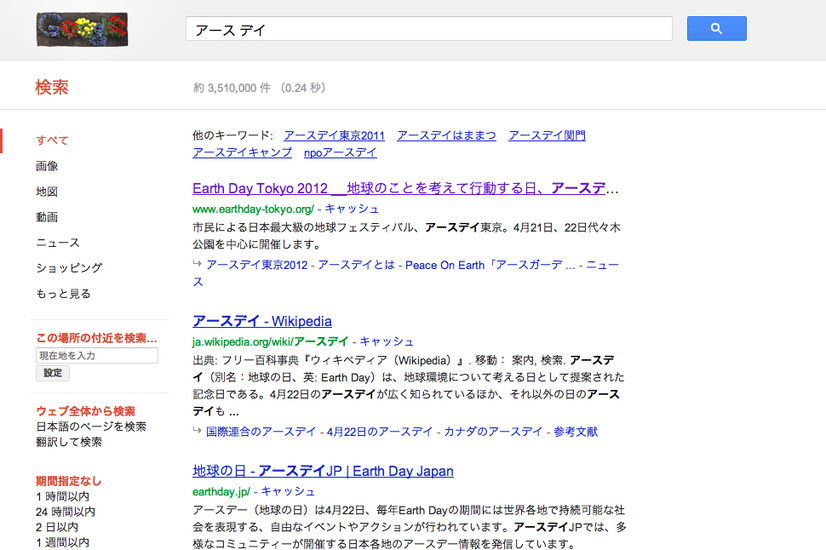Open sitelink カナダのアースデイ
This screenshot has height=550, width=826.
click(493, 431)
